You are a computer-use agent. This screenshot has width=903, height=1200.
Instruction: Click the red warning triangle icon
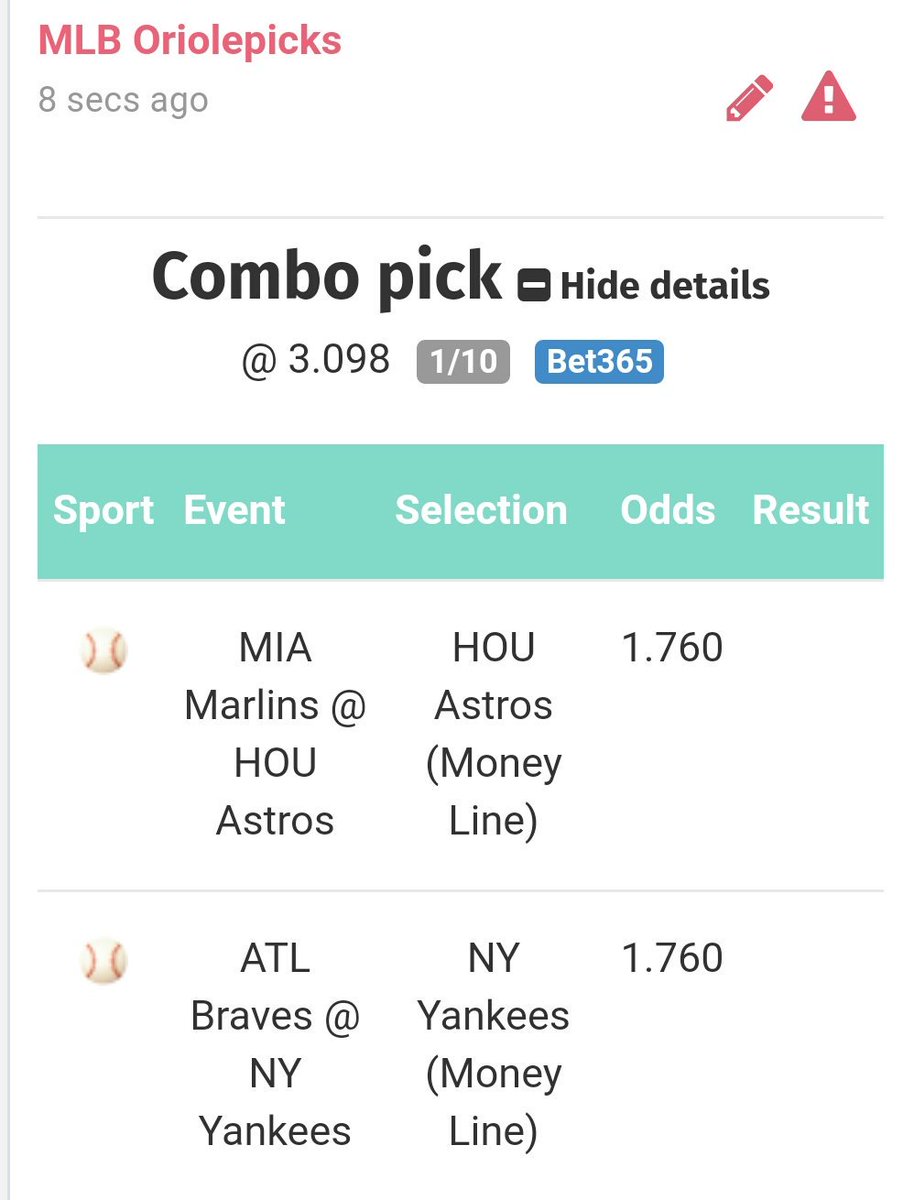[829, 98]
